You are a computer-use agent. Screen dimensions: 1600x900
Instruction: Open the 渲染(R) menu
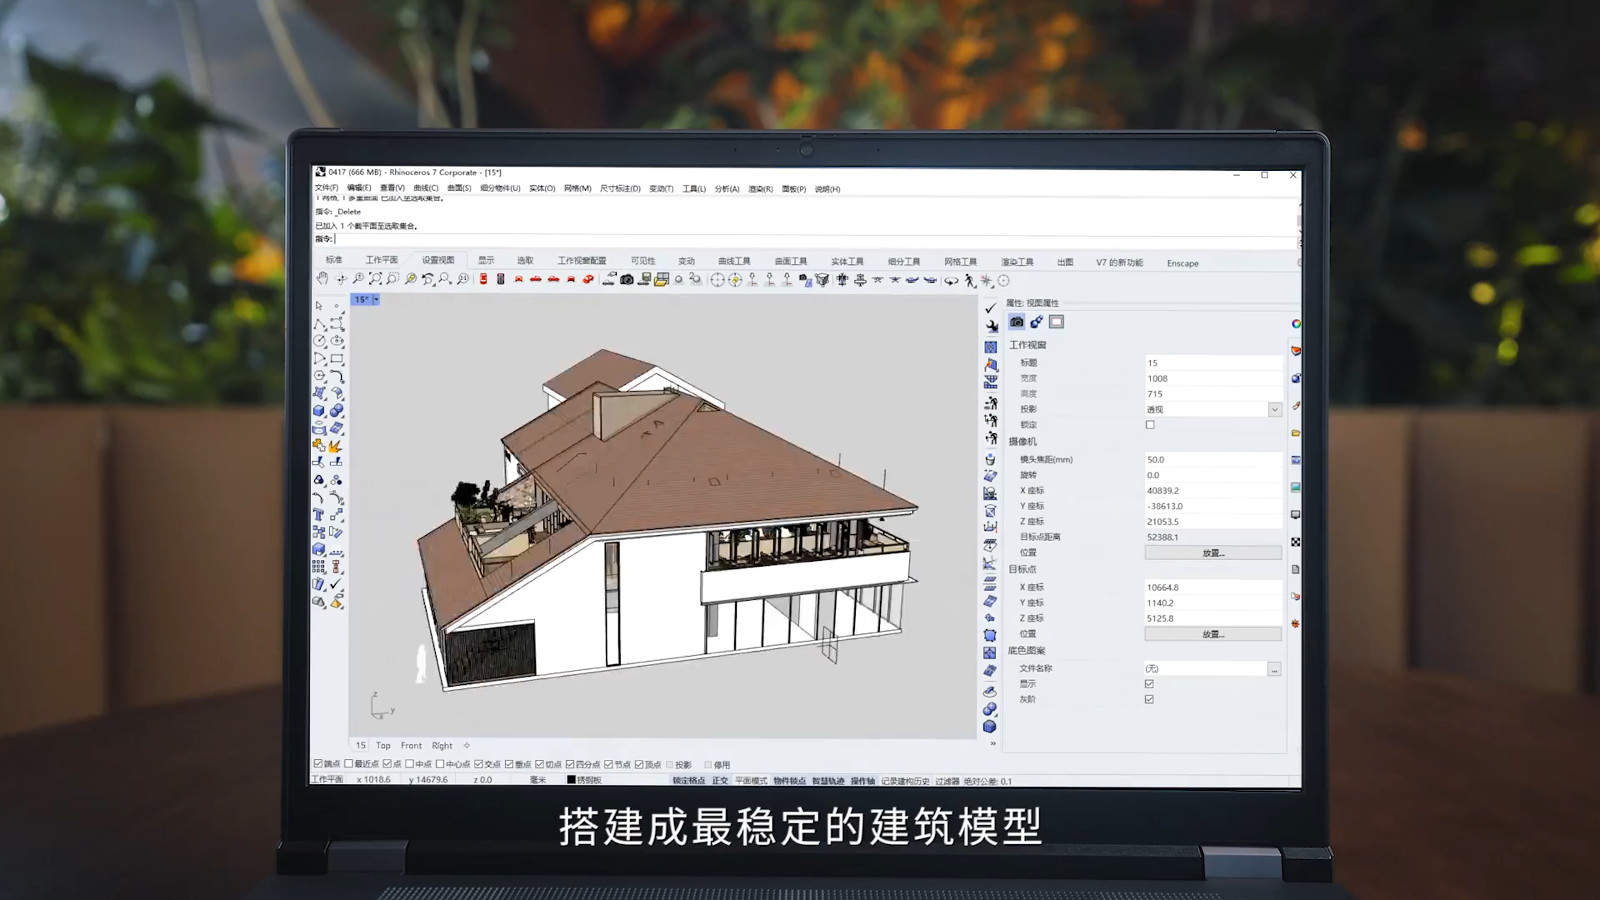(x=760, y=189)
